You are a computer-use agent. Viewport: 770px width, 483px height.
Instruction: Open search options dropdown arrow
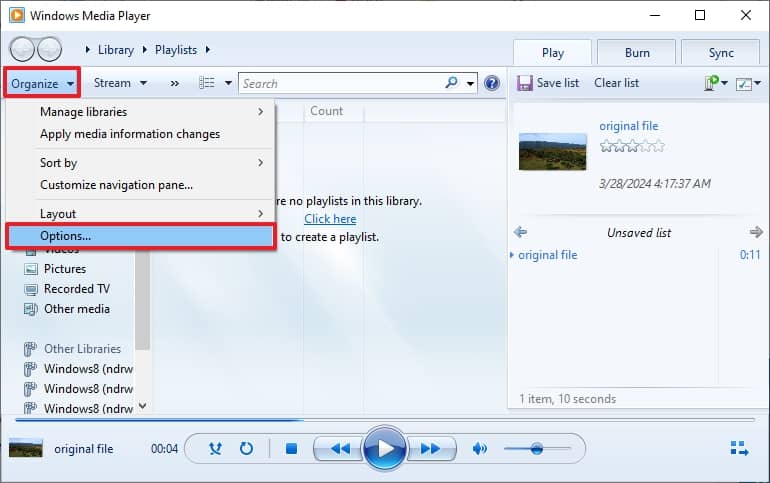pos(470,83)
